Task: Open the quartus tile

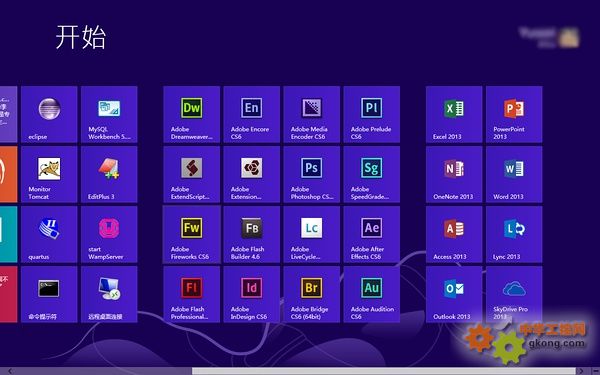Action: [x=49, y=234]
